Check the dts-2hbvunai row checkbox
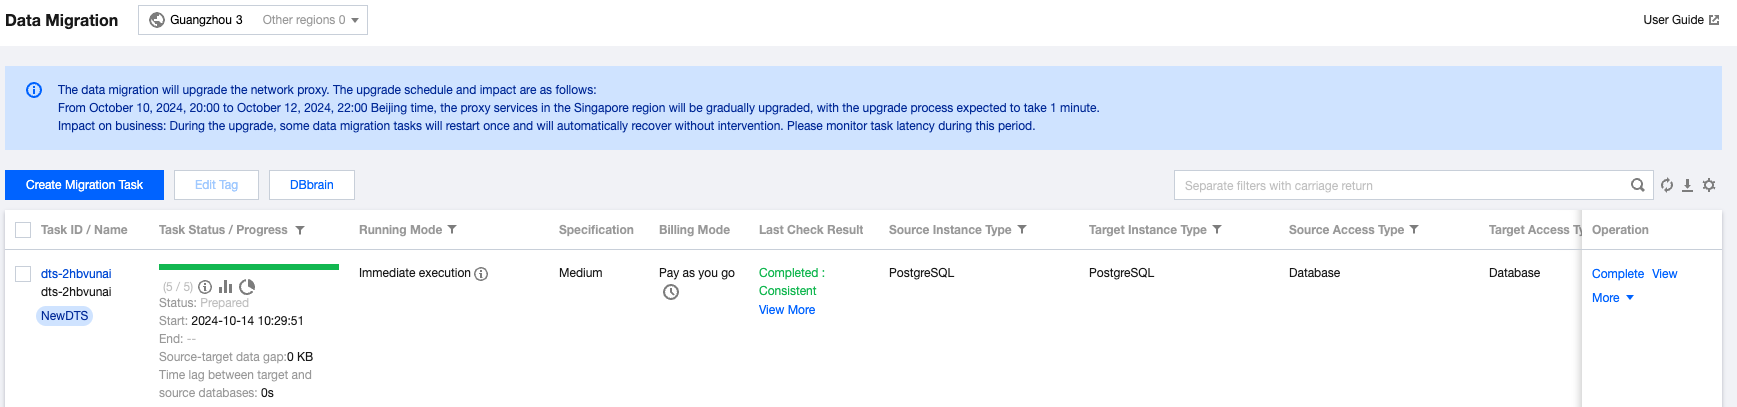This screenshot has width=1737, height=407. coord(23,274)
